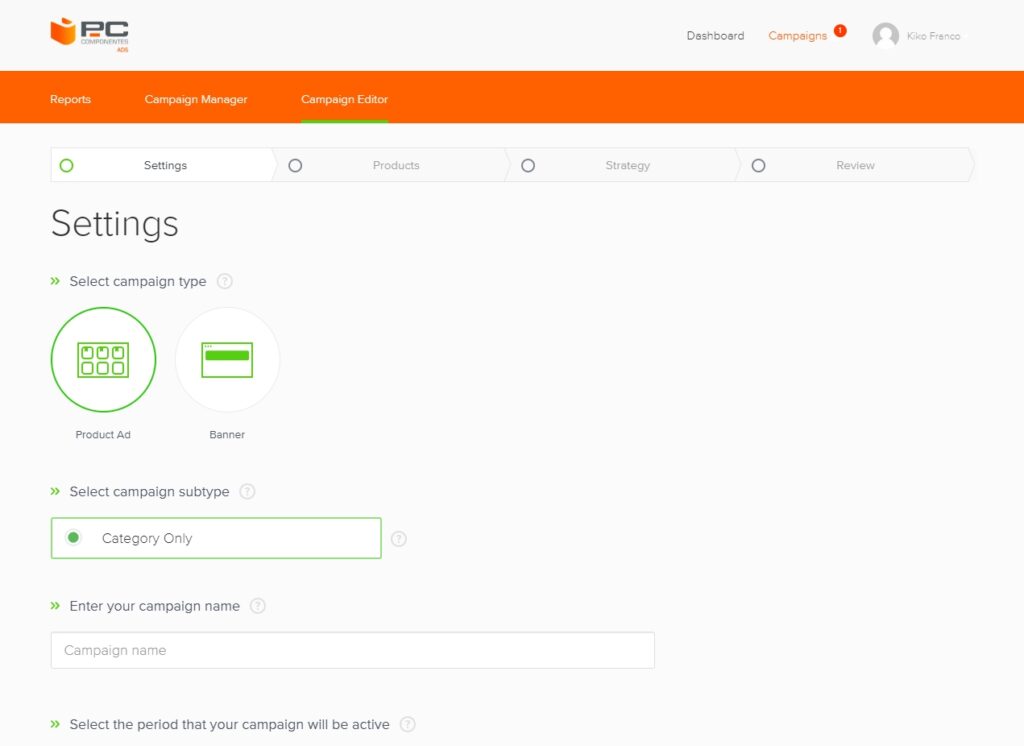Open the Dashboard link in header

[x=715, y=36]
